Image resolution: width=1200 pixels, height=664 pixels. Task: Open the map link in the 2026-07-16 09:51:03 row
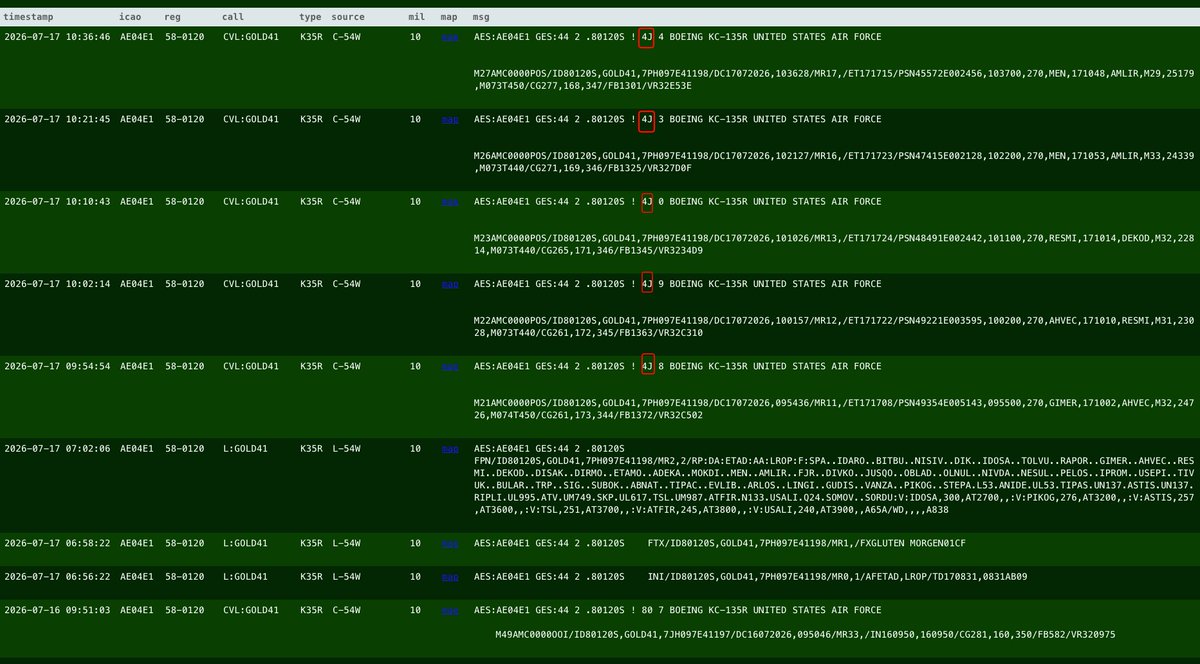pos(450,609)
